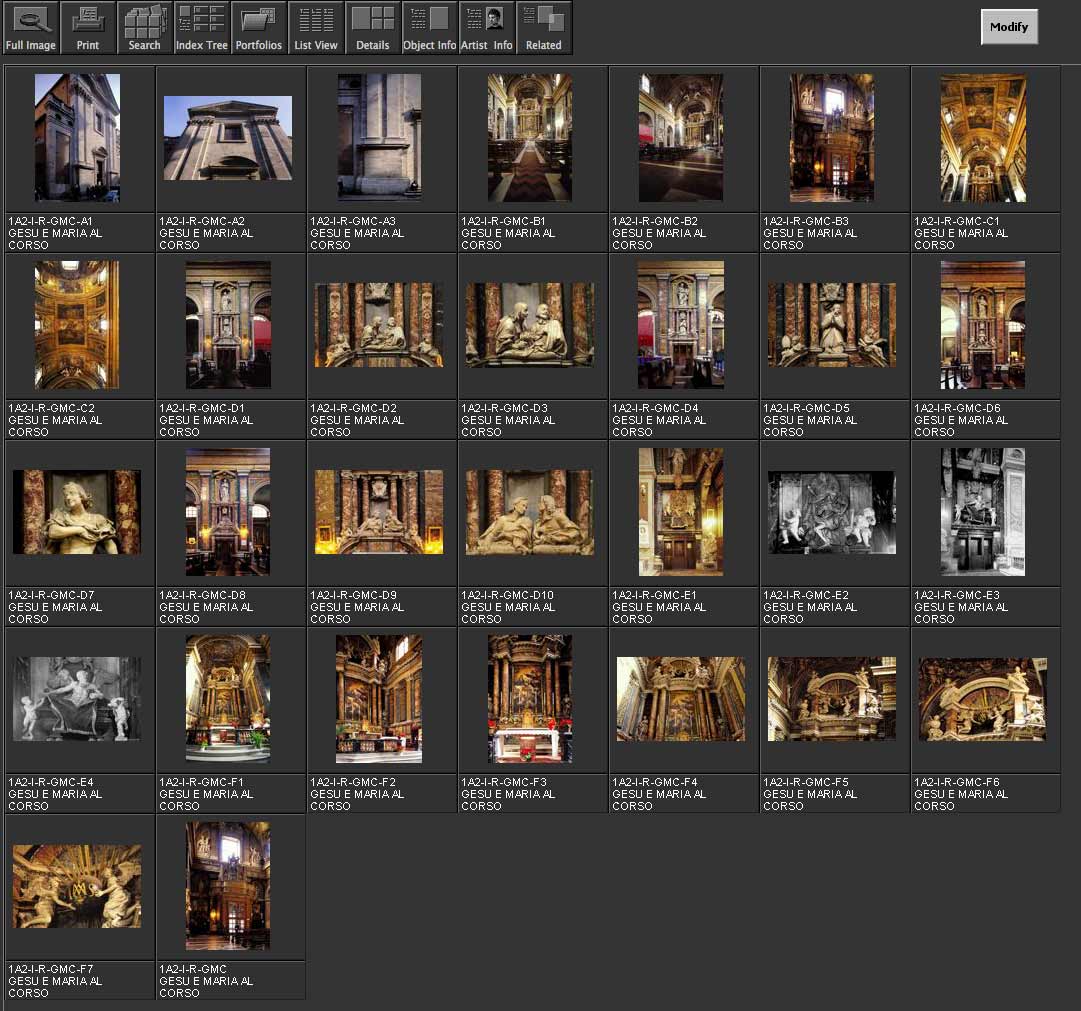This screenshot has height=1011, width=1081.
Task: Select thumbnail 1A2-I-R-GMC-D4
Action: (x=681, y=325)
